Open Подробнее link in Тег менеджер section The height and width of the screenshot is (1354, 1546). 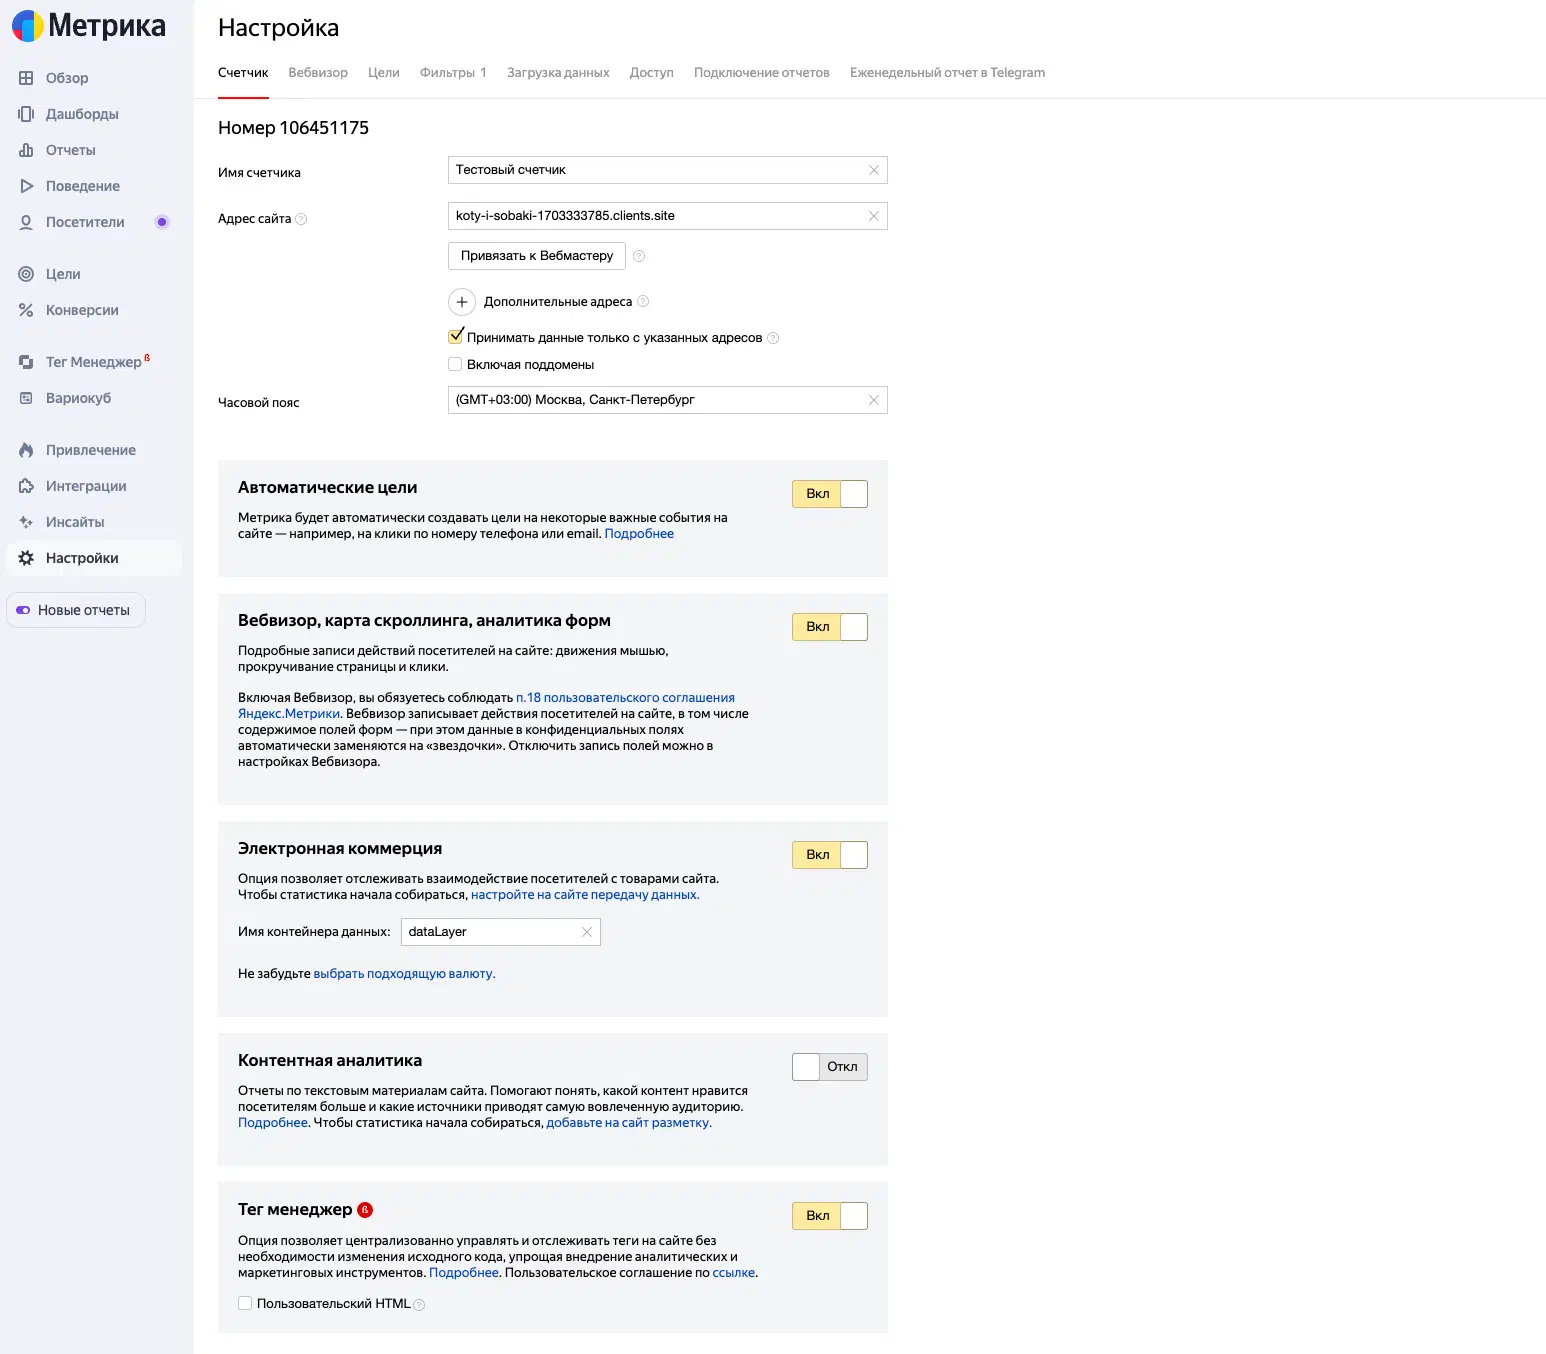(464, 1273)
